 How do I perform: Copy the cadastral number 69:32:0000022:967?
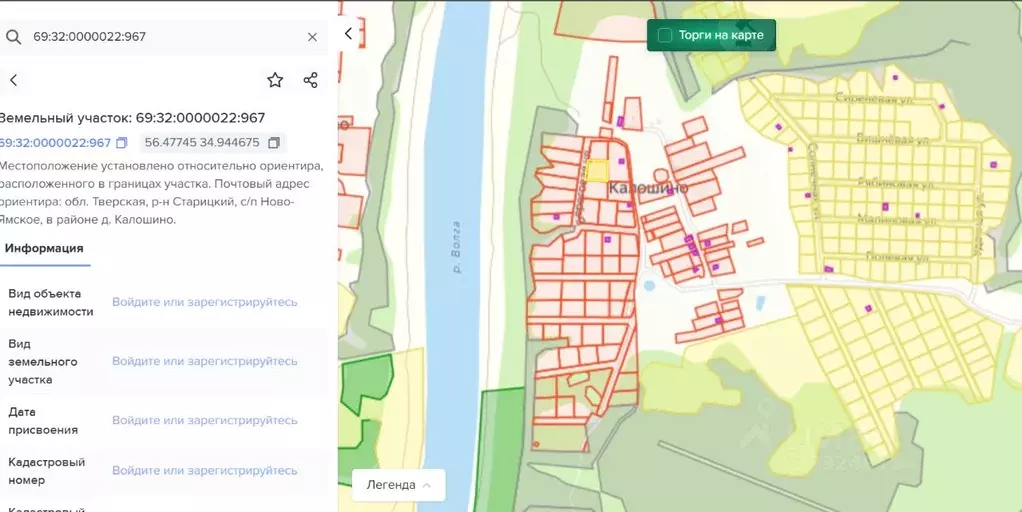122,143
